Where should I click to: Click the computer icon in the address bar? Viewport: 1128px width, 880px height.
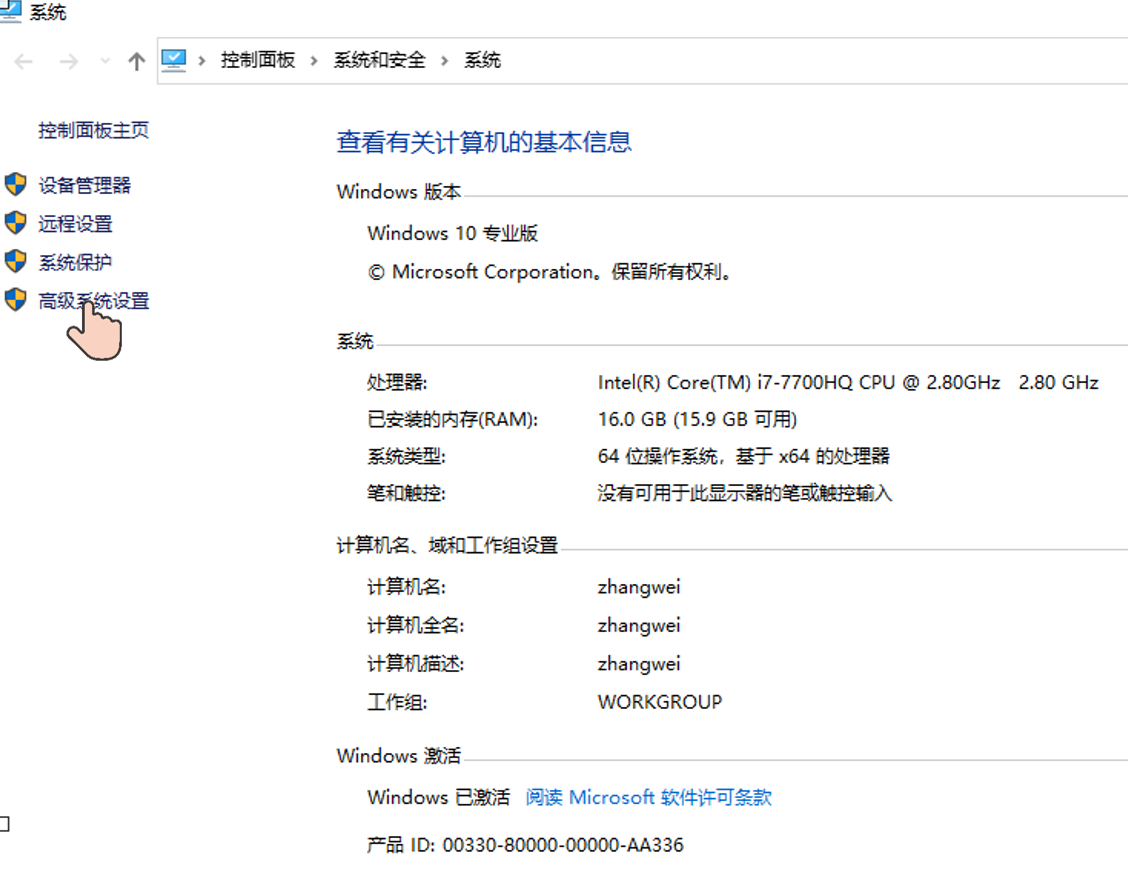[x=172, y=60]
